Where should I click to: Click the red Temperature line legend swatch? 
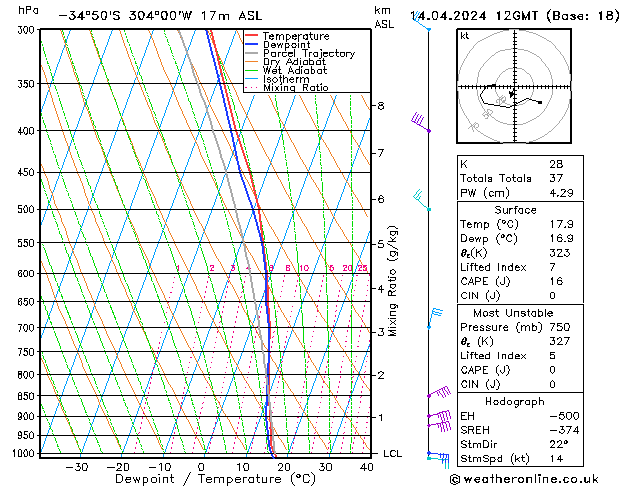251,36
